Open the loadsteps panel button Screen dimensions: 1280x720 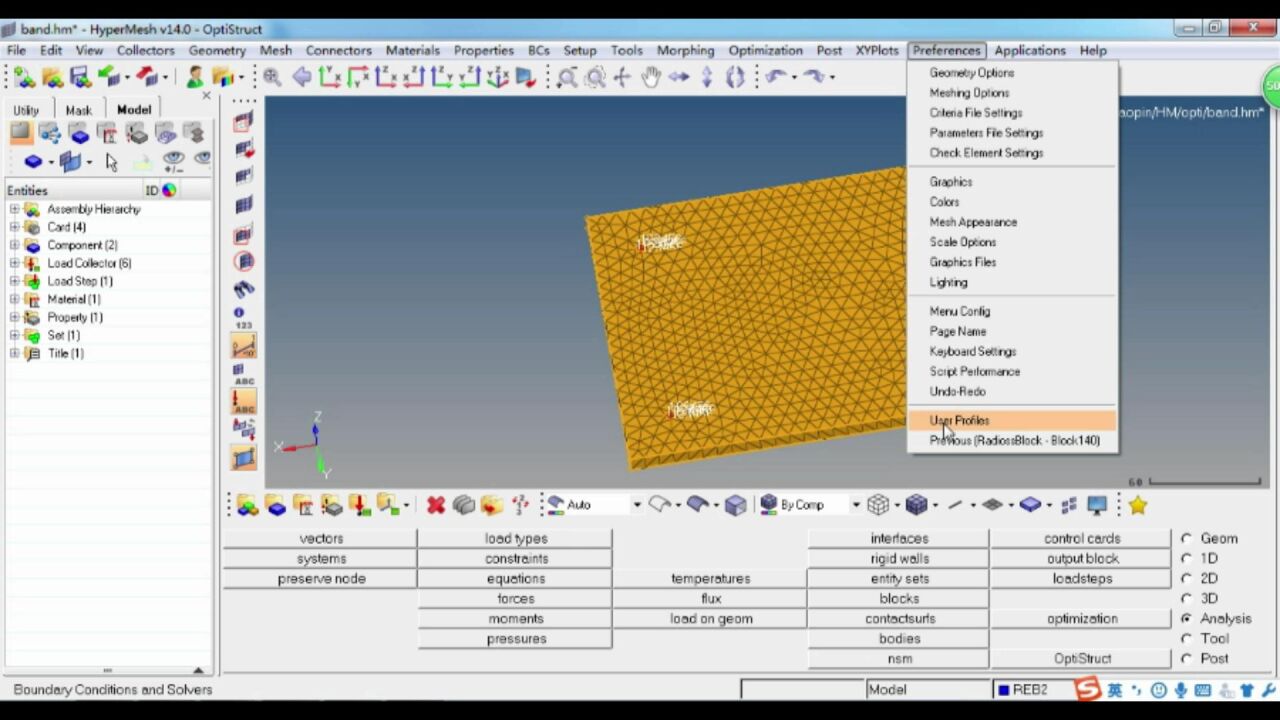[x=1082, y=579]
